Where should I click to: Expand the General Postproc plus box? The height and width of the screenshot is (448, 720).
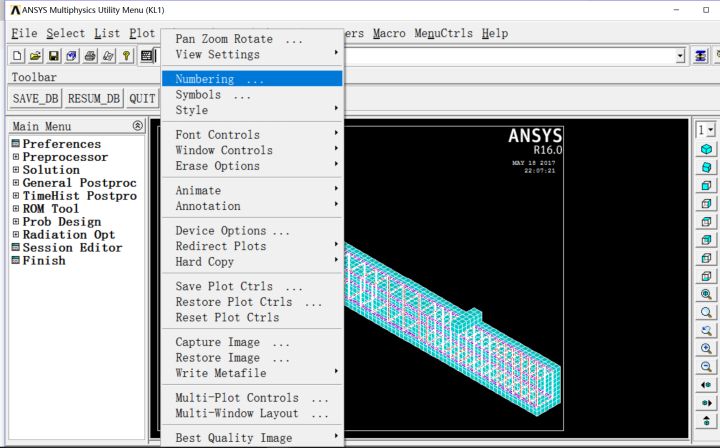16,182
